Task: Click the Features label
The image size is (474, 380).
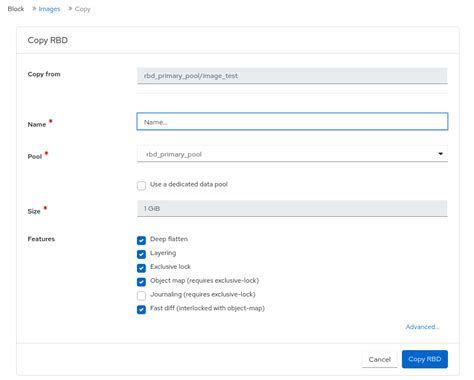Action: click(x=41, y=239)
